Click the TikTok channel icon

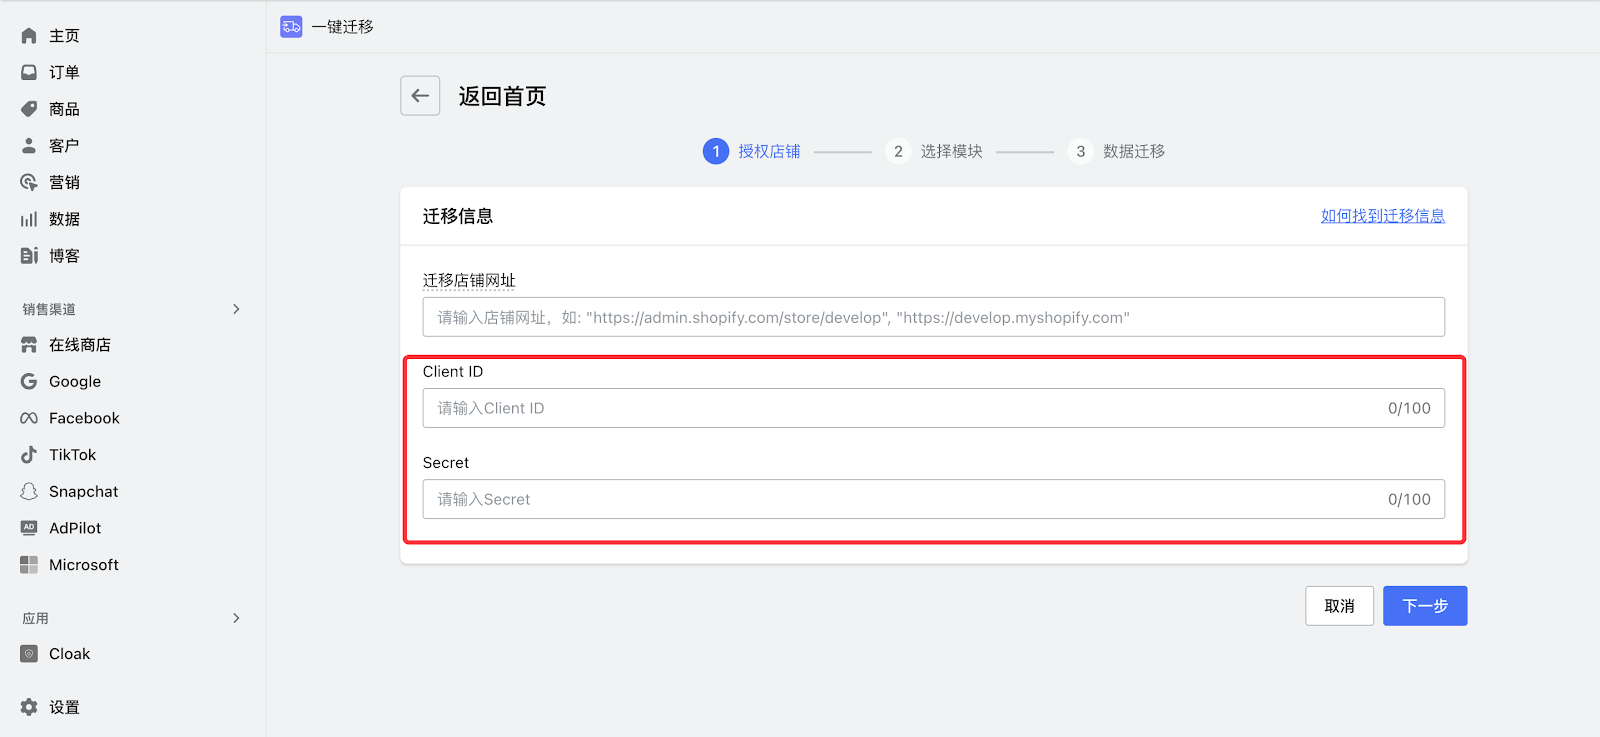point(29,455)
